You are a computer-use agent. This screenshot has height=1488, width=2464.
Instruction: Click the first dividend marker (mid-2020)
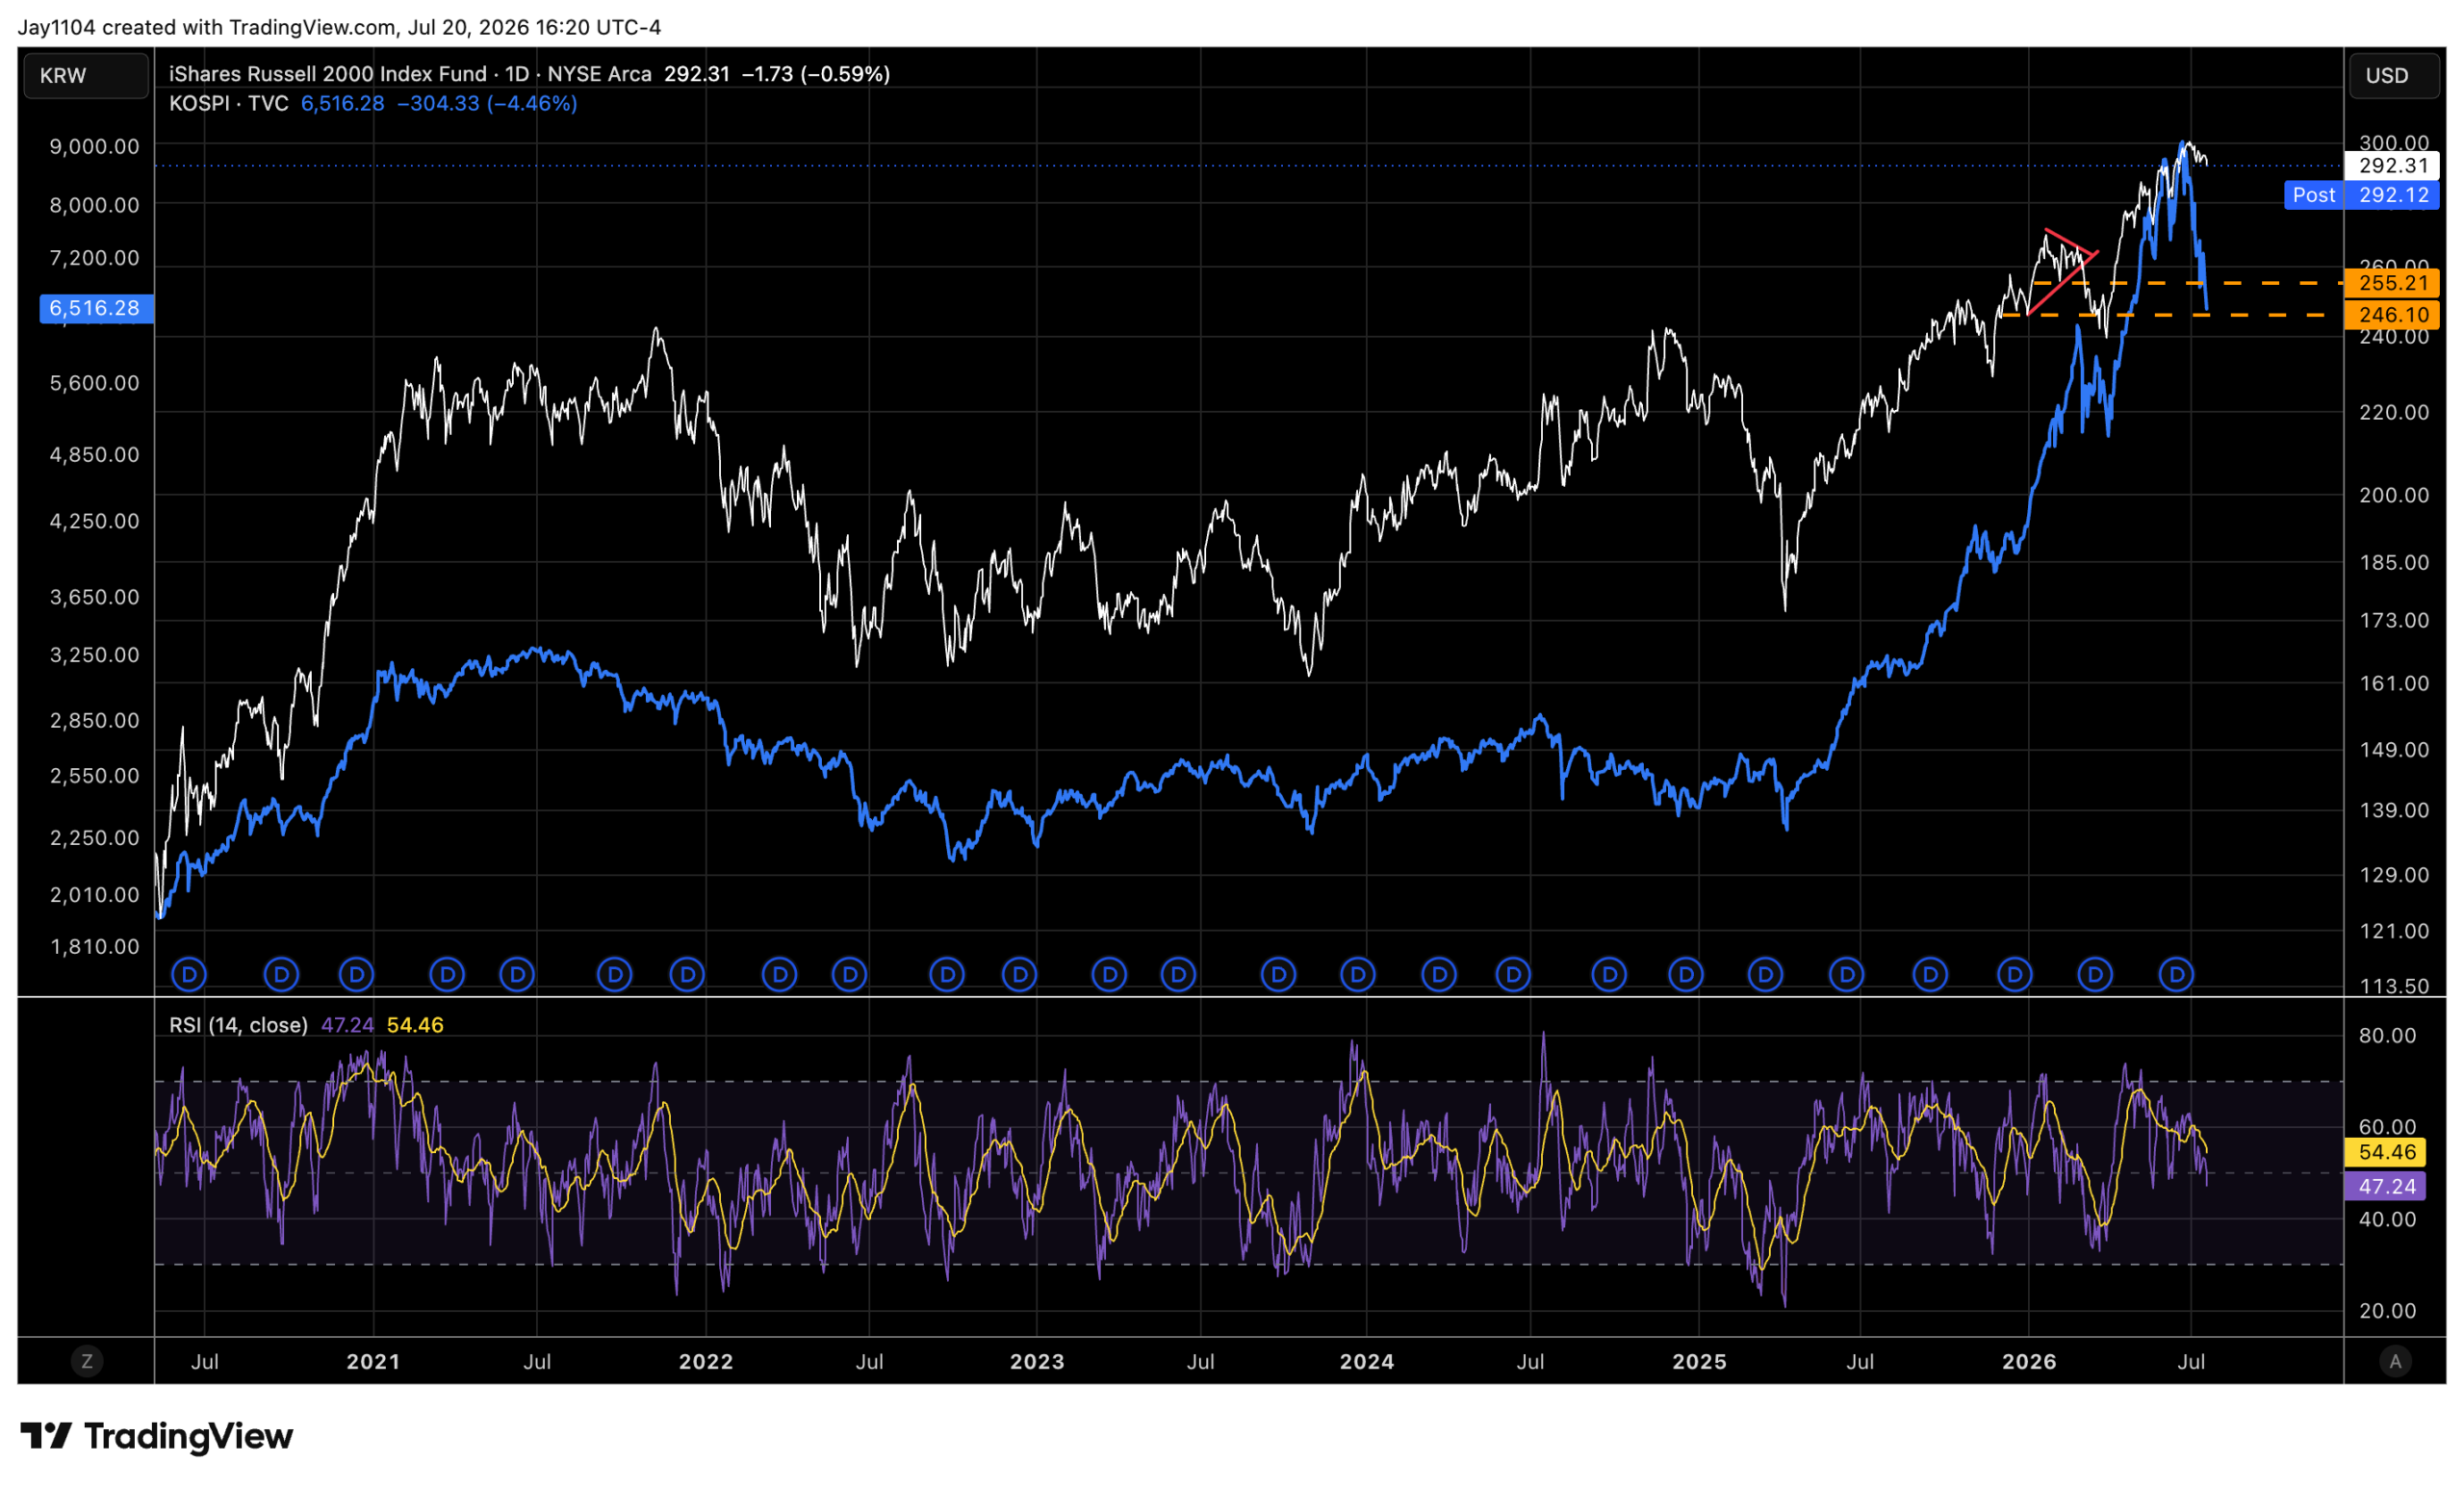click(x=189, y=974)
